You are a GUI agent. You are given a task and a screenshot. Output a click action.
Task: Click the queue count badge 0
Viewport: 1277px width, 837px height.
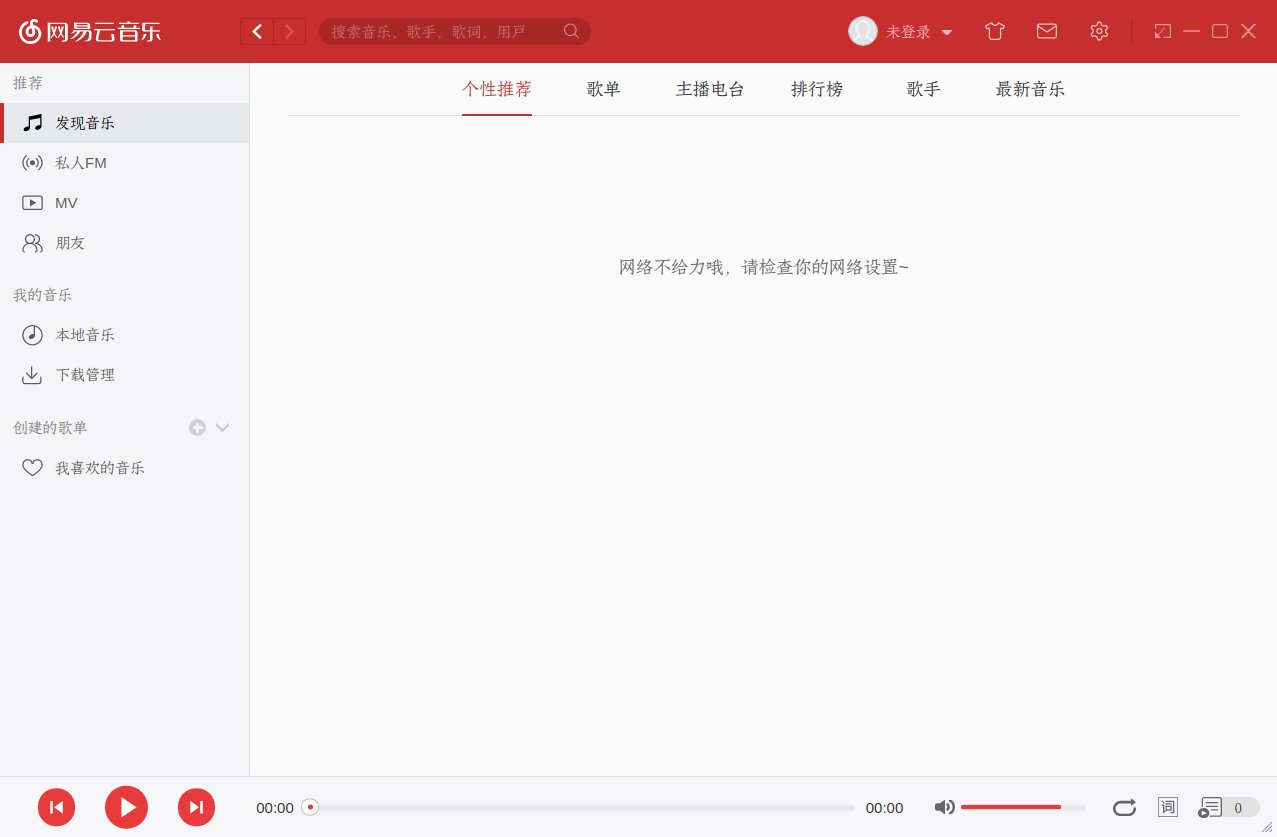[x=1239, y=808]
